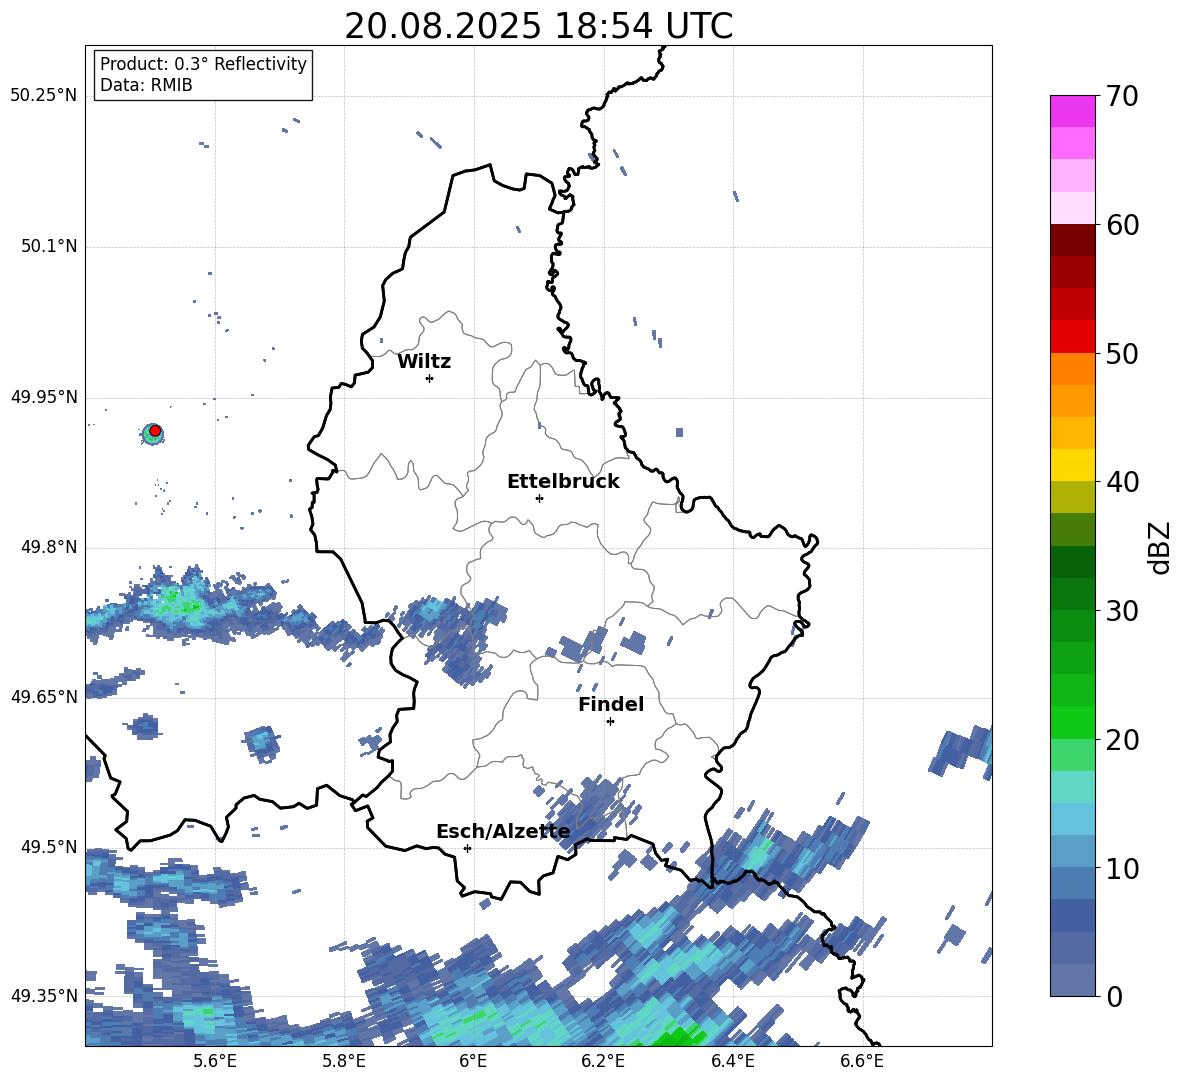1184x1081 pixels.
Task: Click the orange colorbar segment below 50
Action: (x=1072, y=368)
